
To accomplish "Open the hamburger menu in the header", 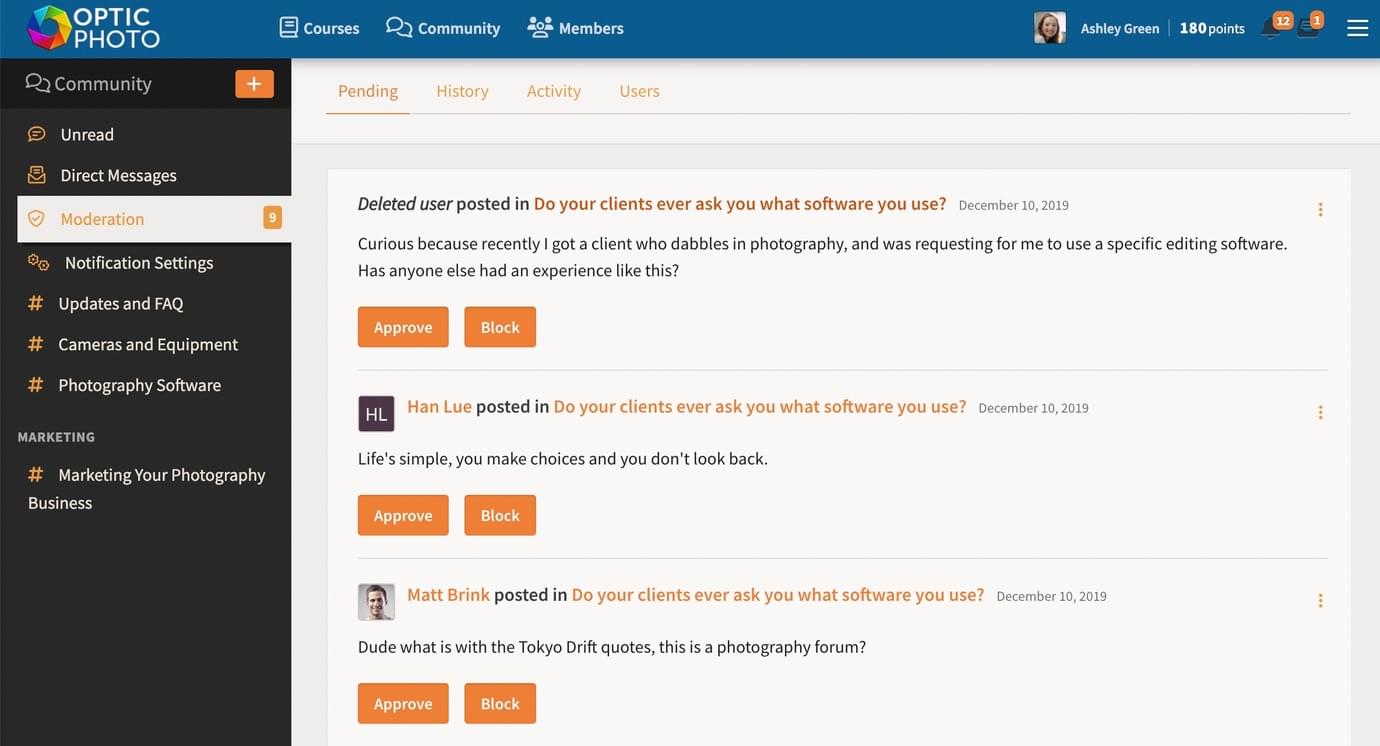I will click(1357, 28).
